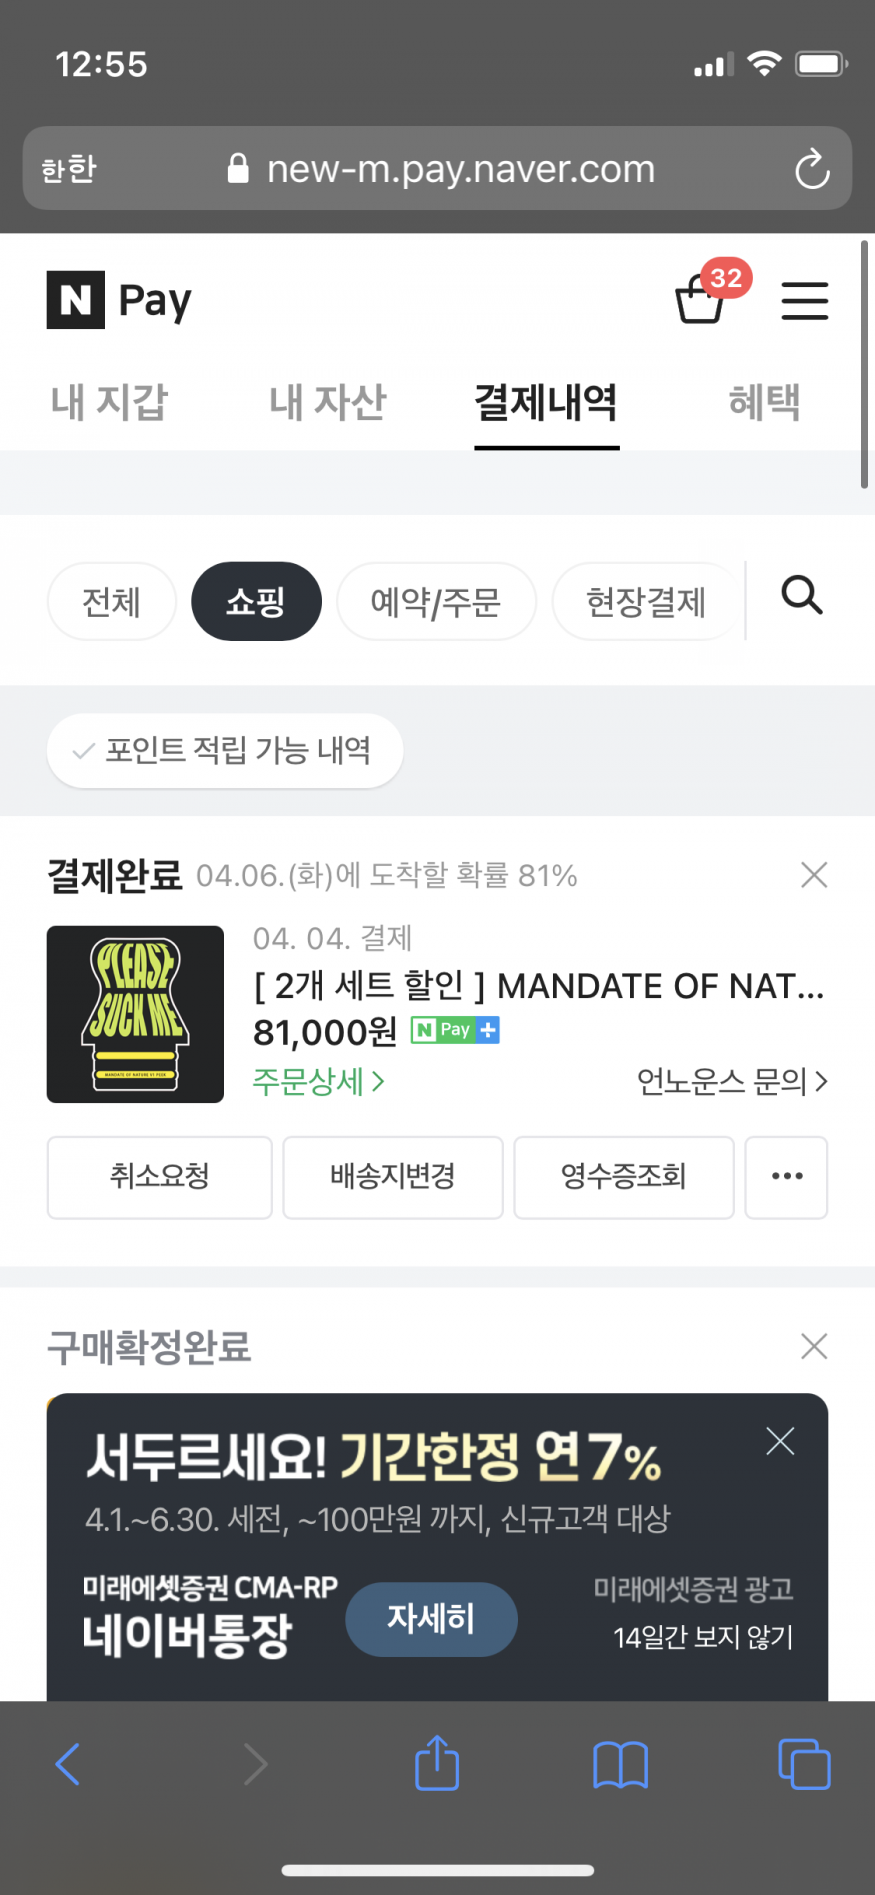Switch to the 내 자산 tab
Screen dimensions: 875x1895
(x=327, y=403)
